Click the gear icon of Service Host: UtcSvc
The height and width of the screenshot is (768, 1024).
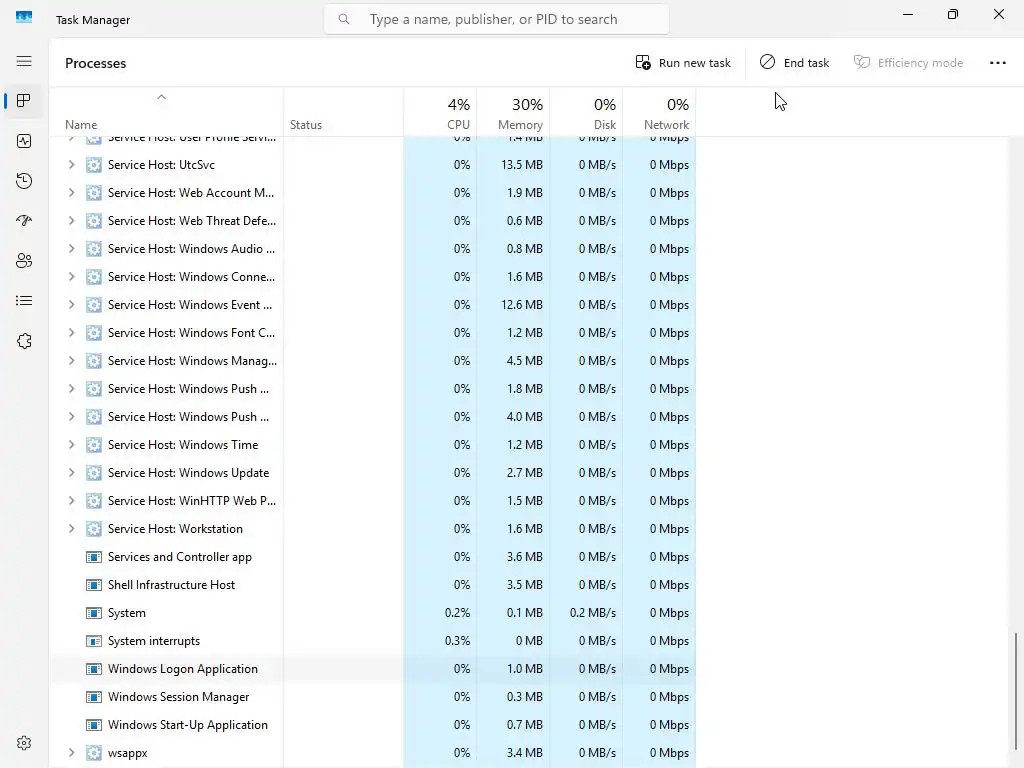pos(94,165)
